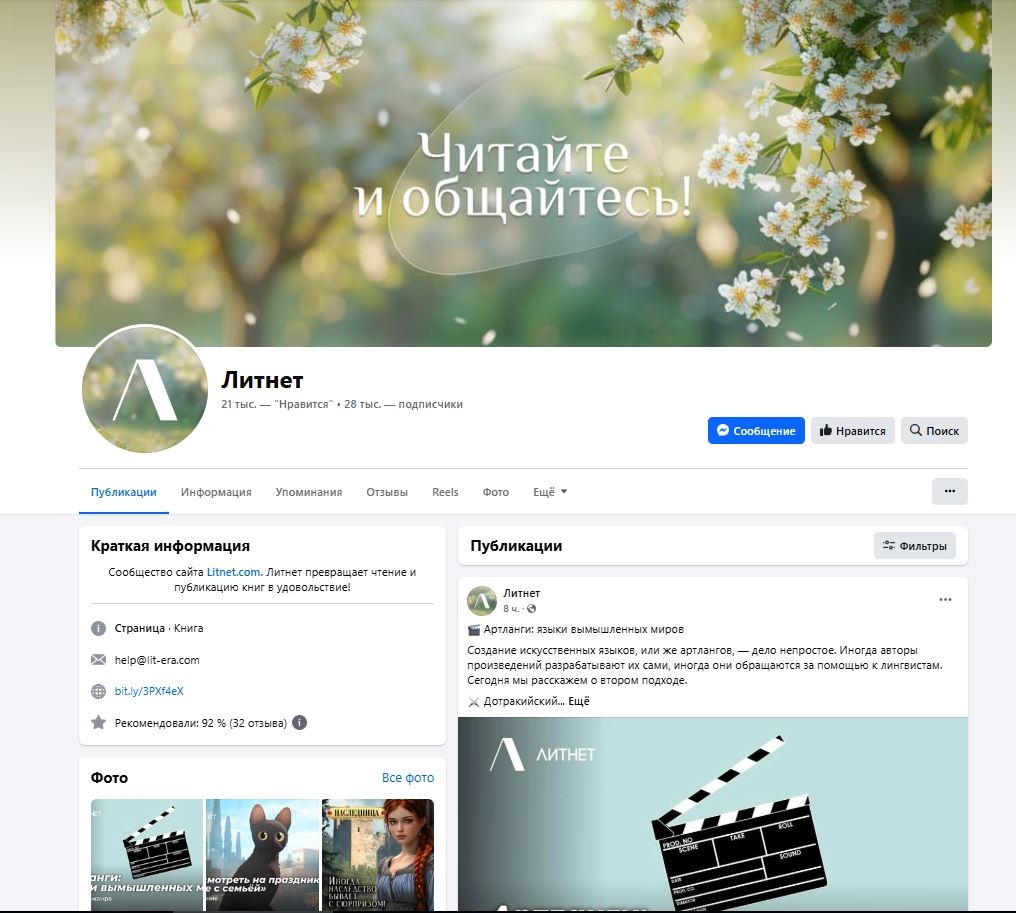Open the bit.ly/3PXf4eX link
1016x913 pixels.
tap(149, 691)
